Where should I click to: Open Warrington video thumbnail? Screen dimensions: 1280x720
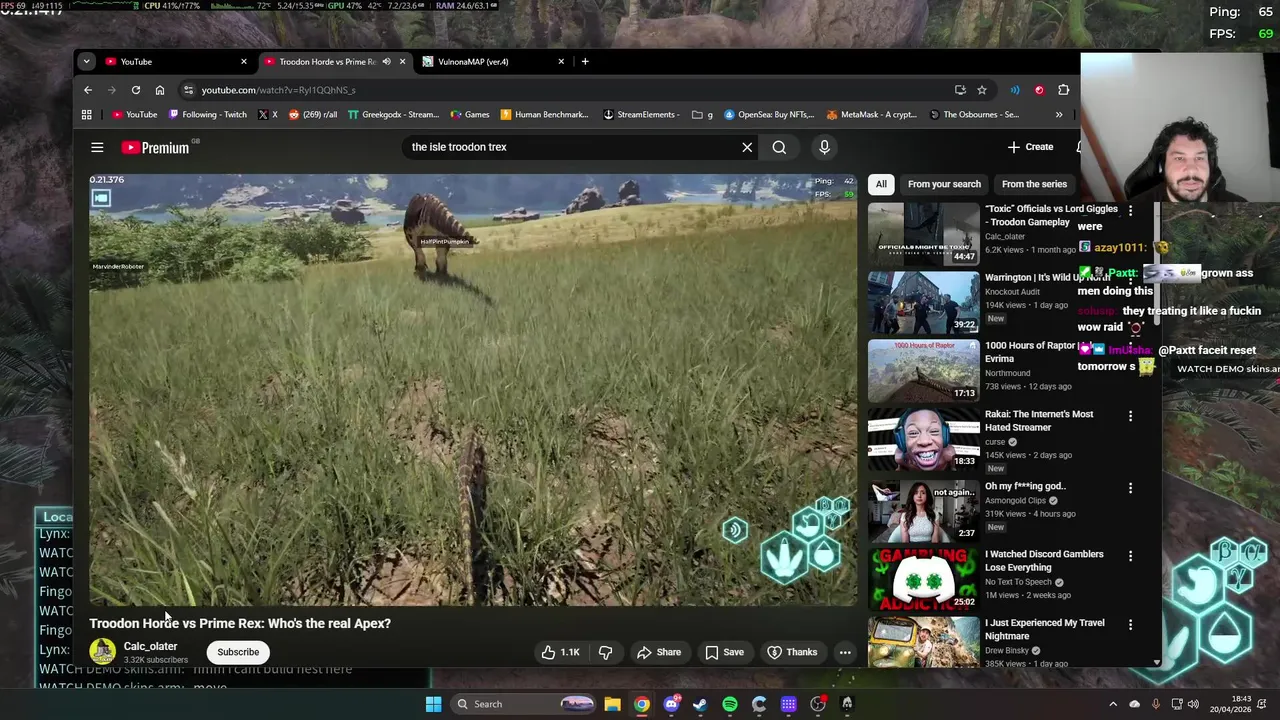[924, 302]
